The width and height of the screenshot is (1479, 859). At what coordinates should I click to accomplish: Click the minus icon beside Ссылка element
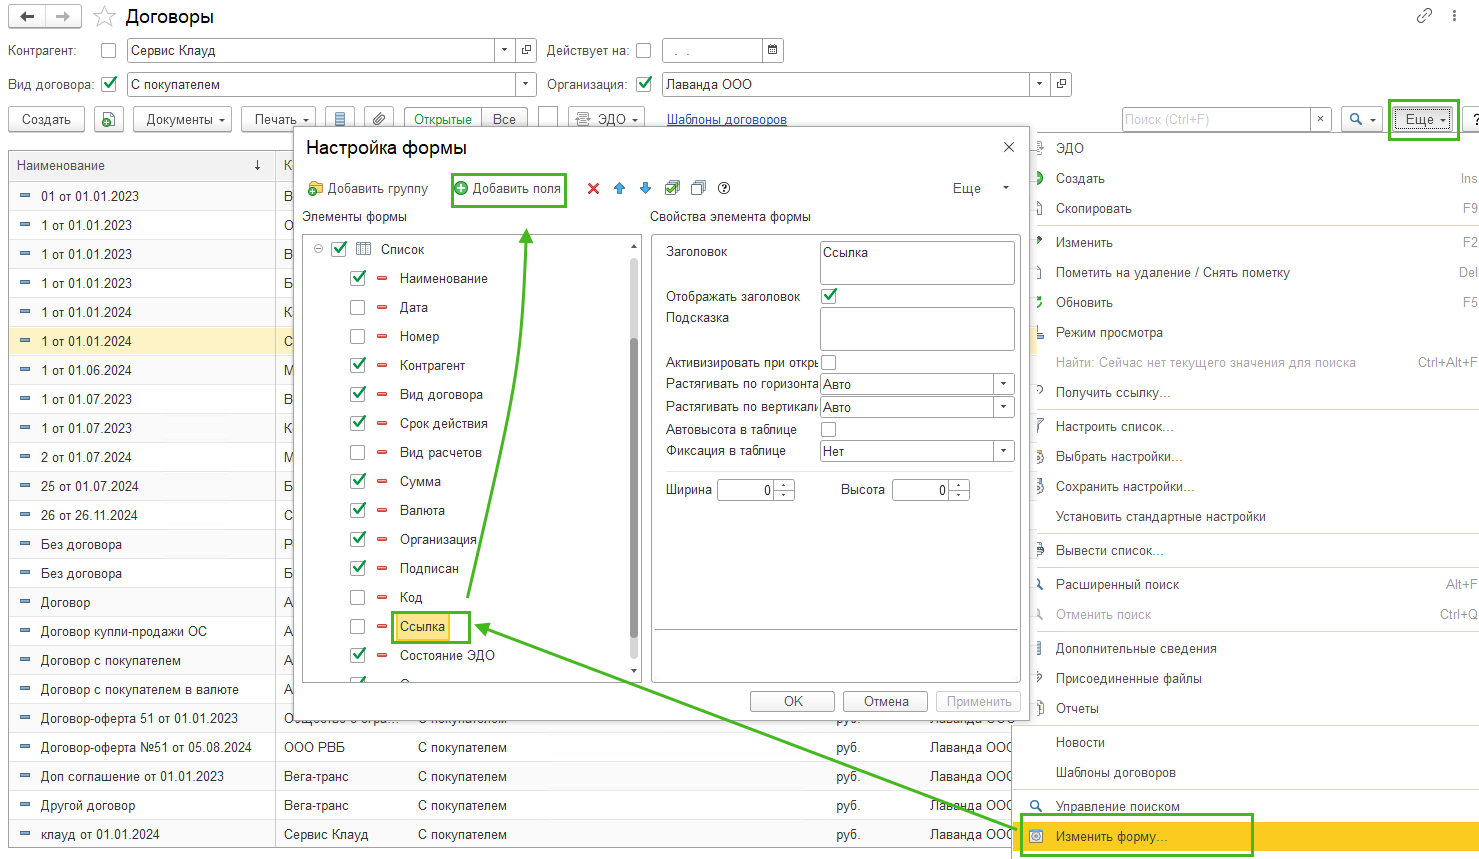pos(382,626)
